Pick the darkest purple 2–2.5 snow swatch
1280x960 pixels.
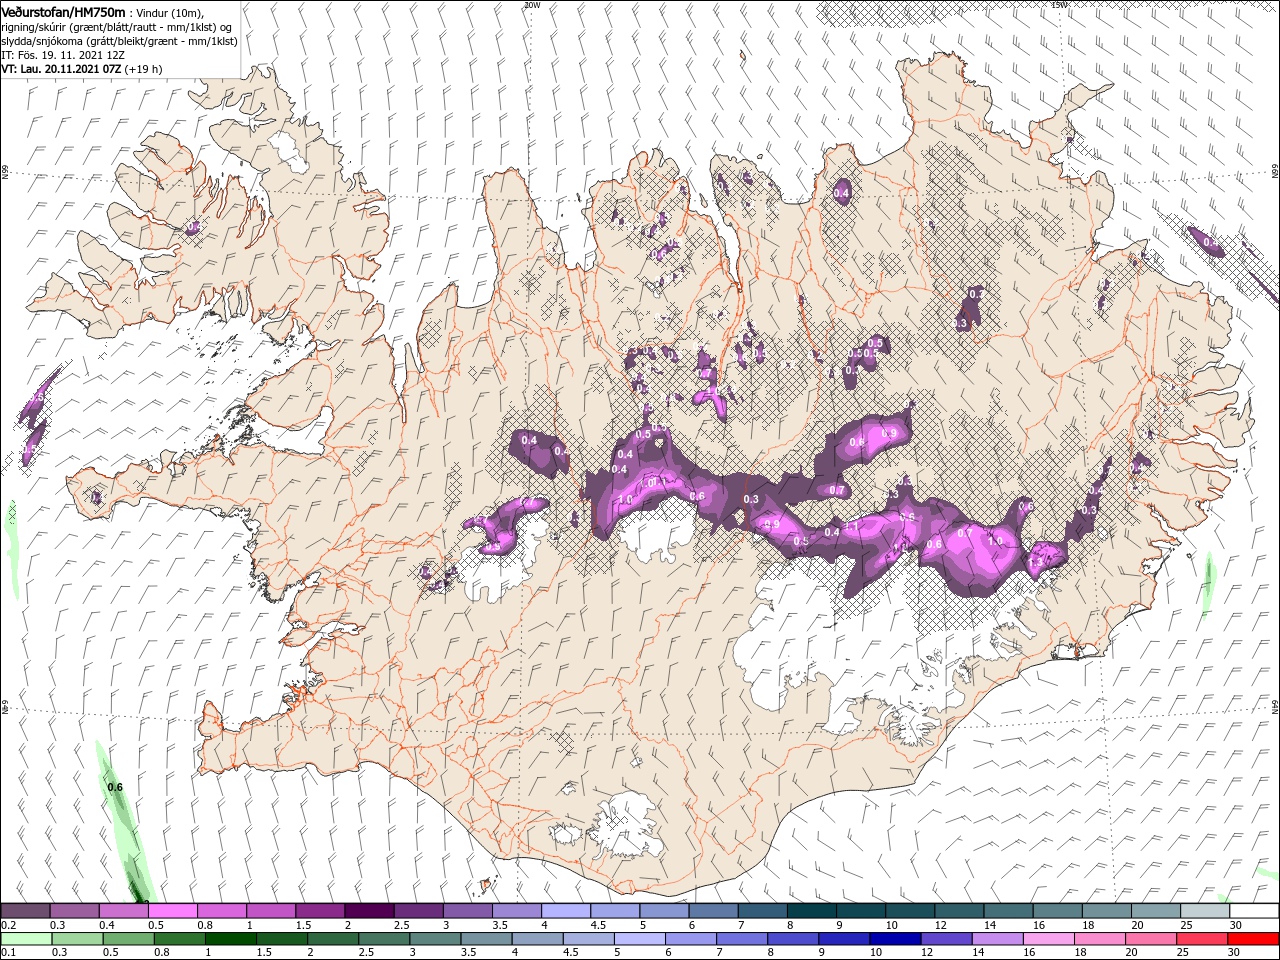tap(368, 911)
